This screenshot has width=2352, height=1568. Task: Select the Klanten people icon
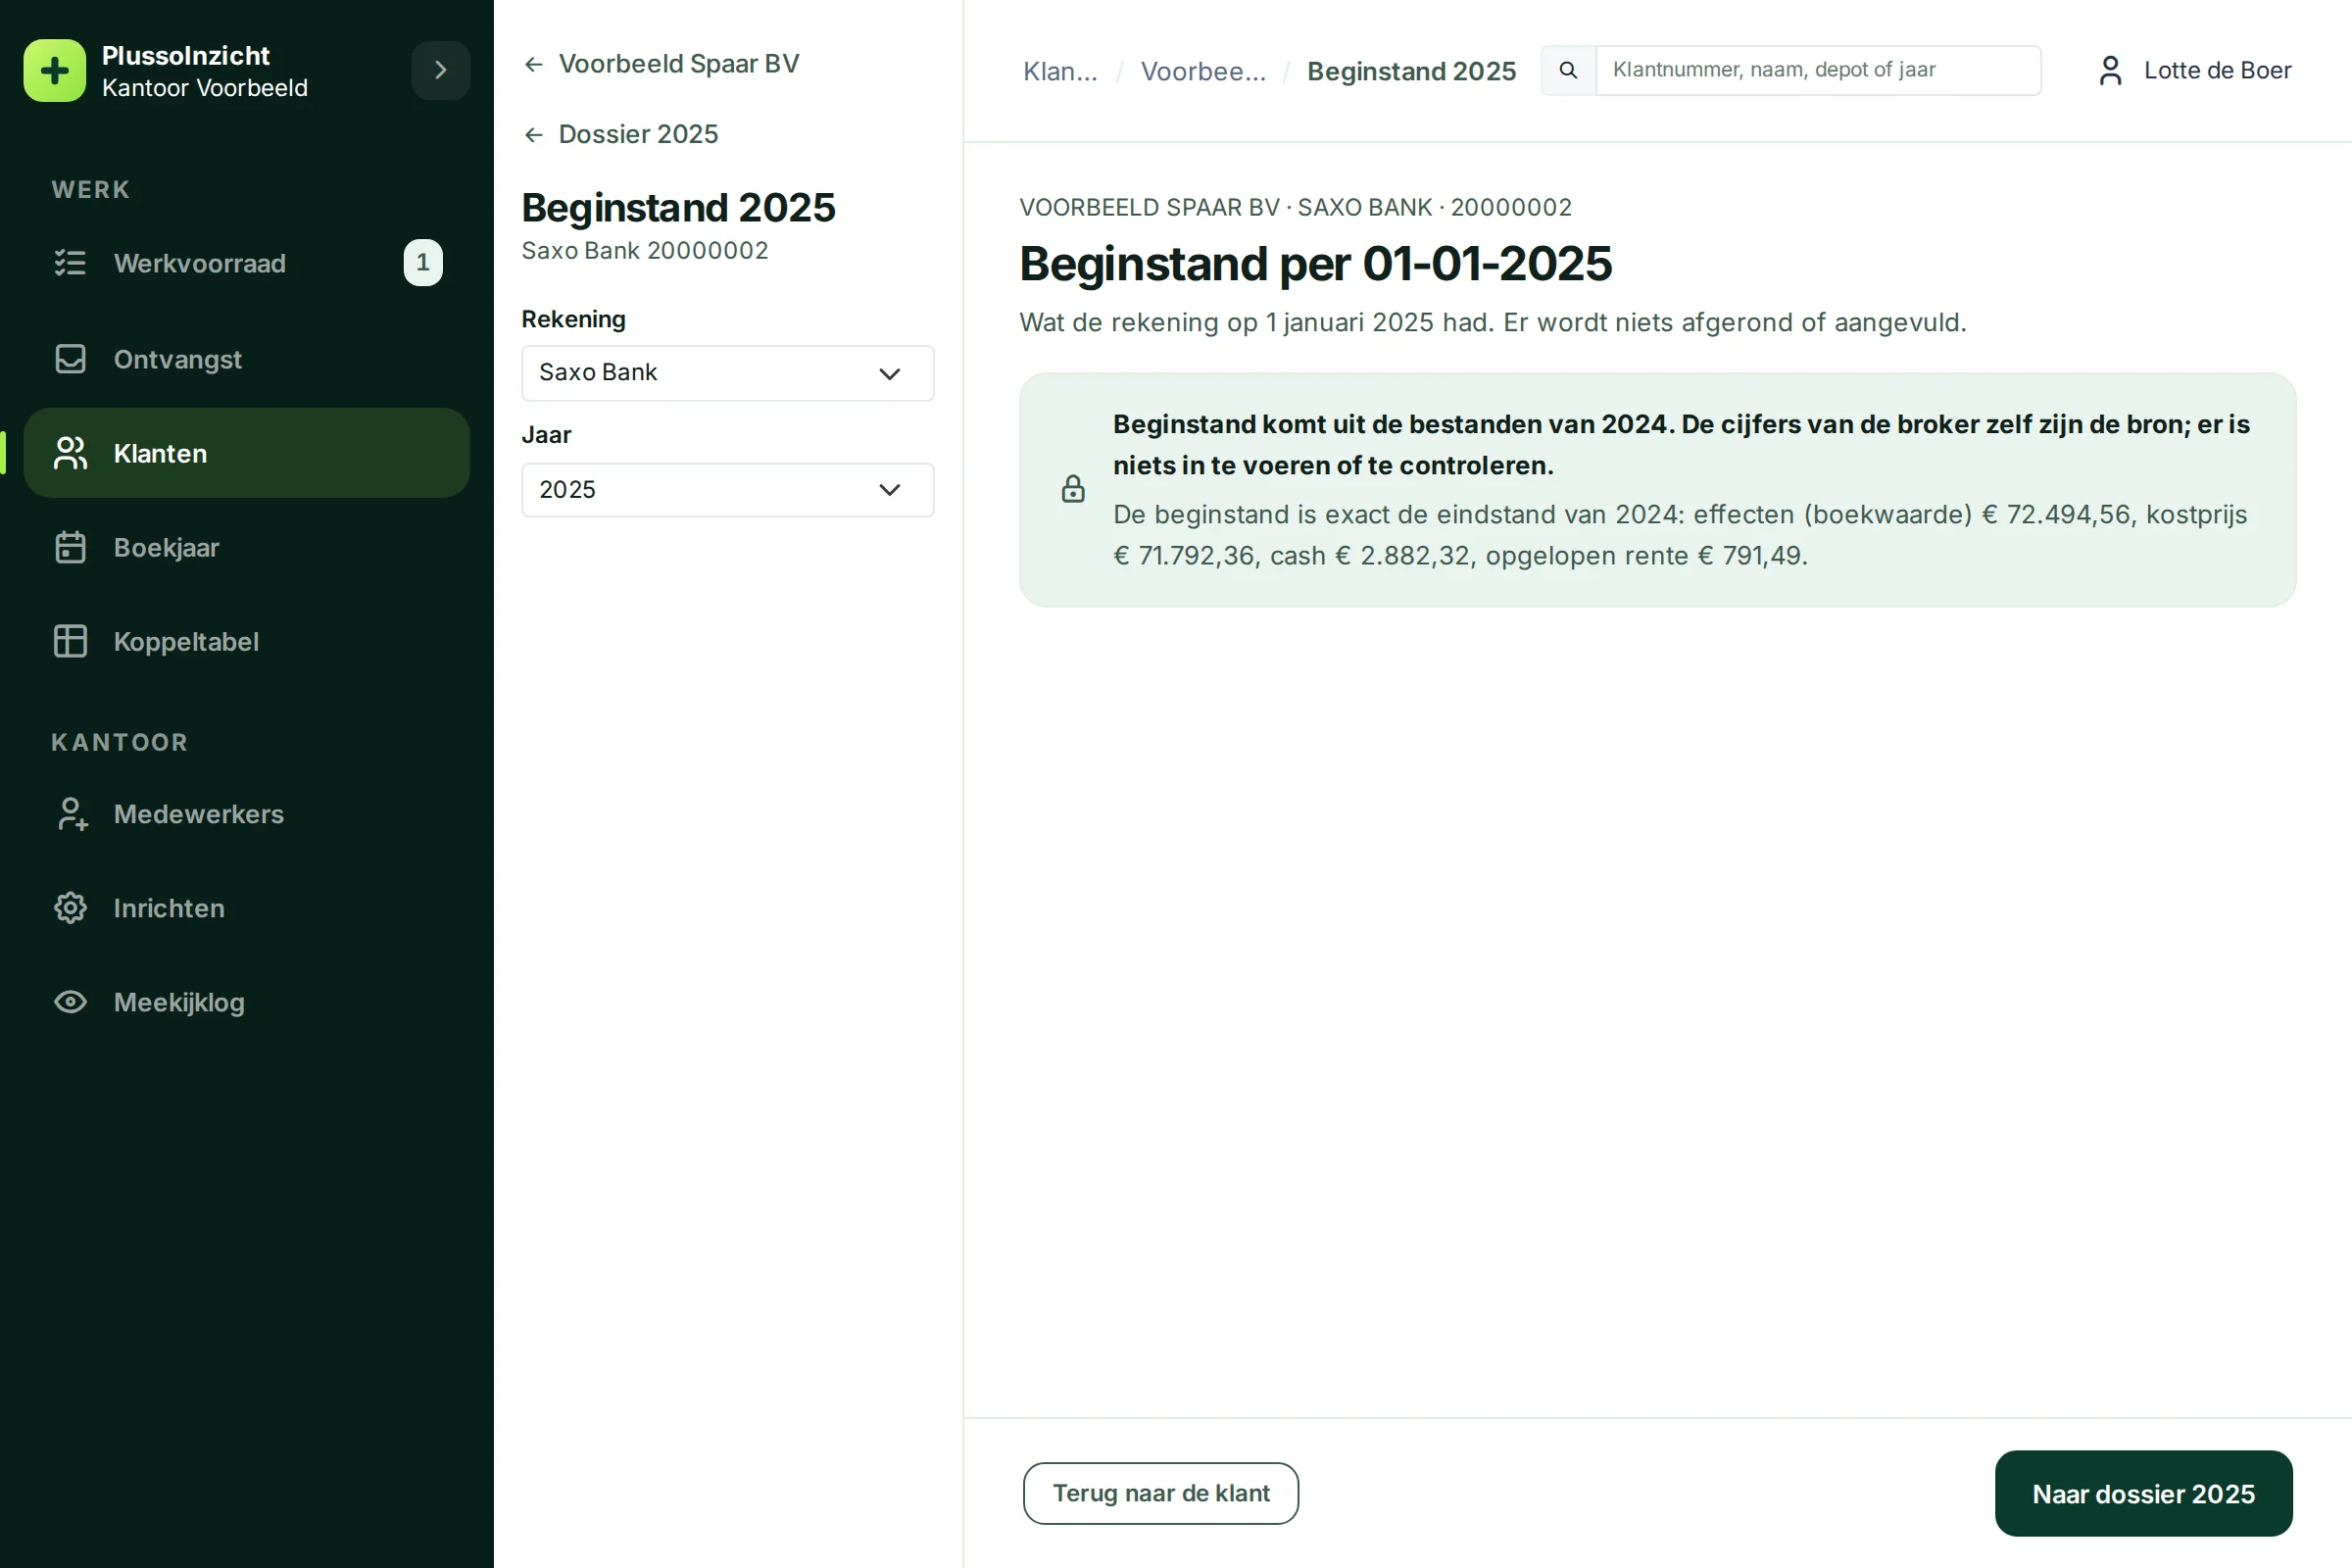(70, 453)
